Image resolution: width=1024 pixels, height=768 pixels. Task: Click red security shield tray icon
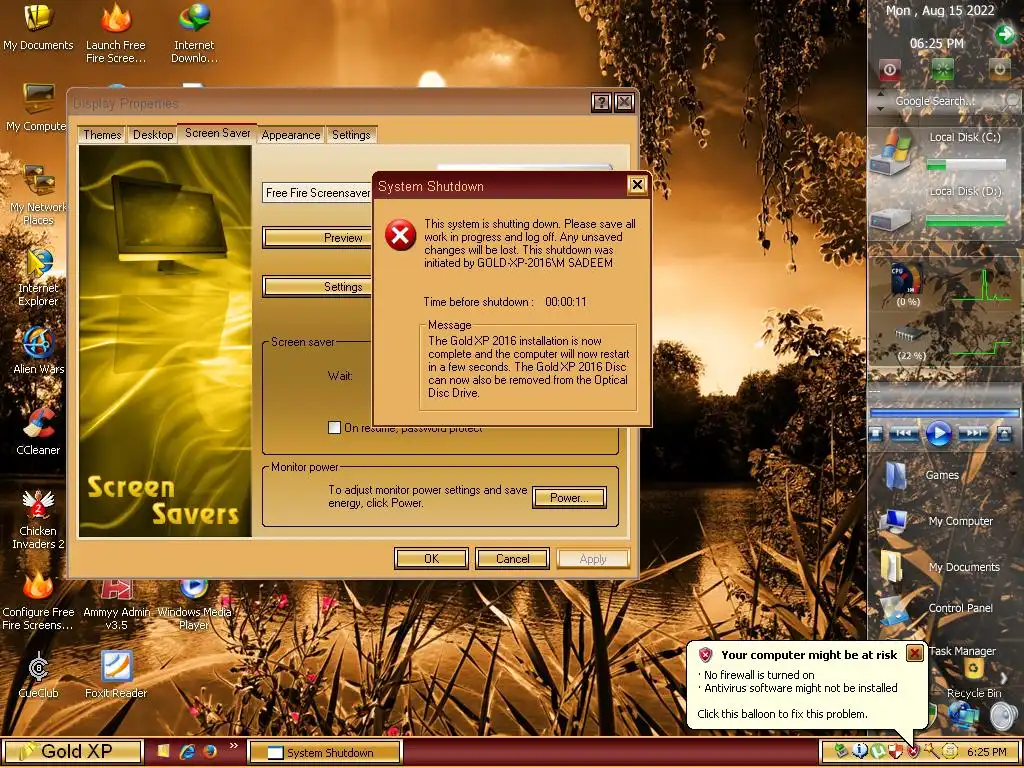click(913, 752)
